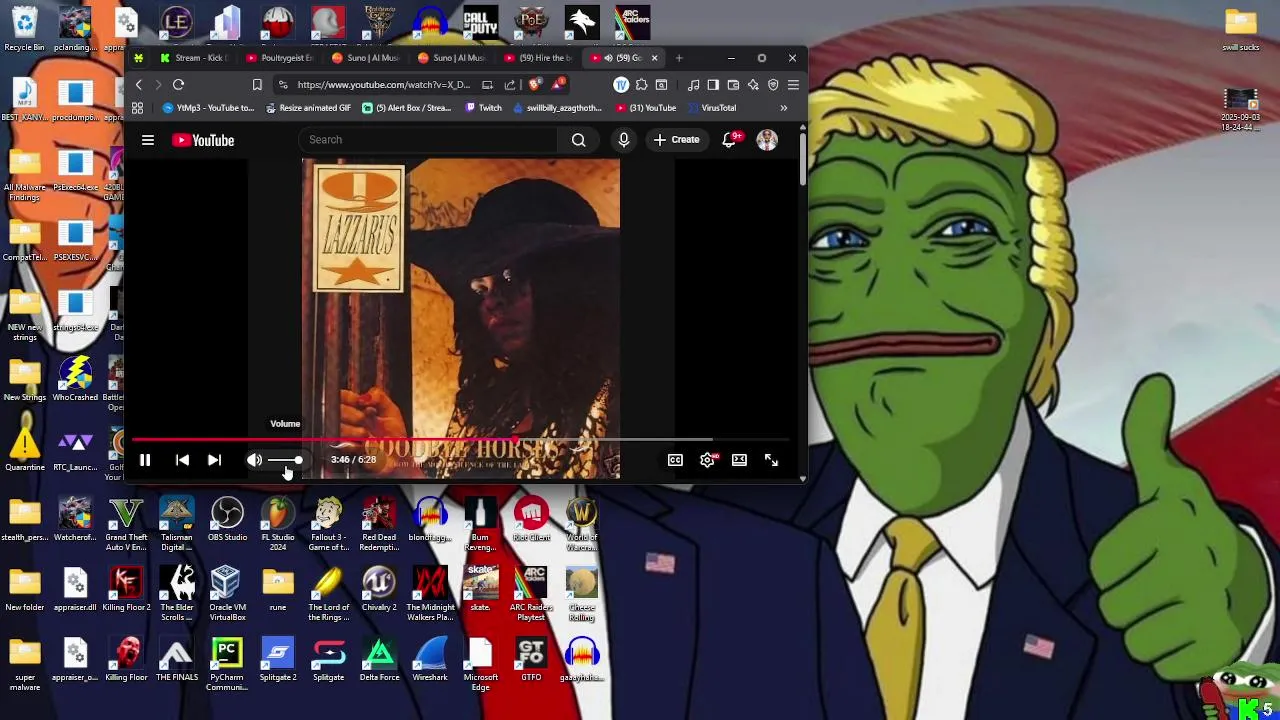Open the video settings gear
Screen dimensions: 1280x720
tap(707, 460)
